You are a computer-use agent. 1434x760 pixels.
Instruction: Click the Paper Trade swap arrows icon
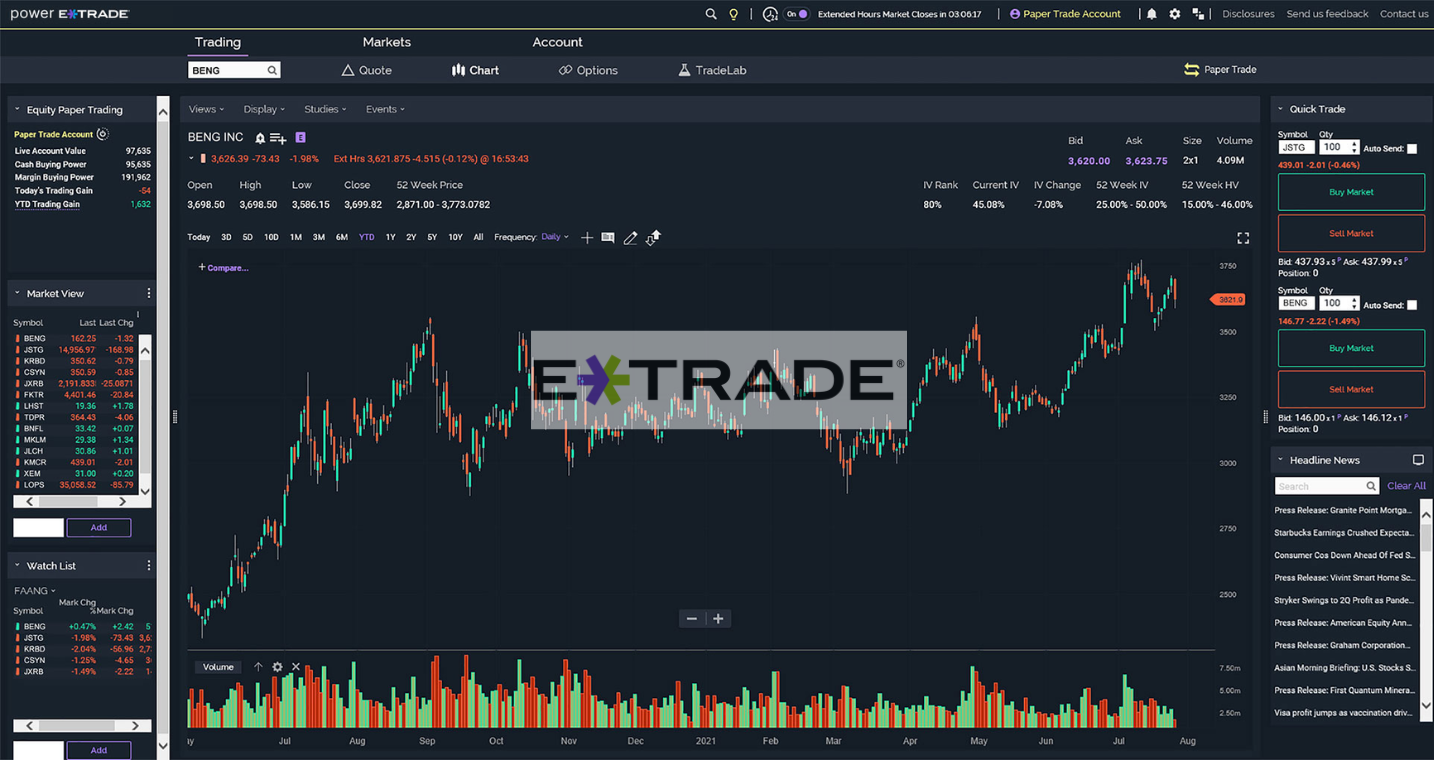click(x=1191, y=70)
